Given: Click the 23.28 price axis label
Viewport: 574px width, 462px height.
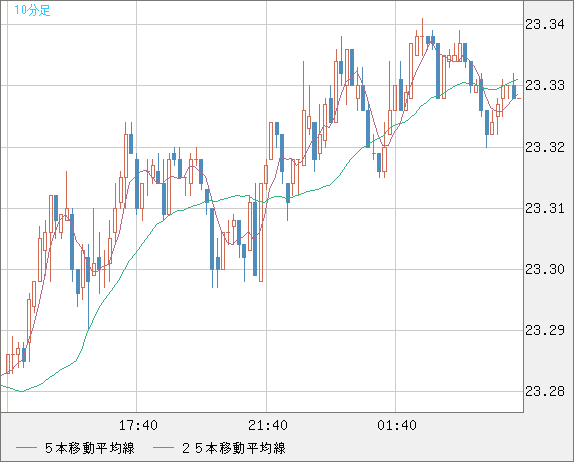Looking at the screenshot, I should pyautogui.click(x=545, y=392).
